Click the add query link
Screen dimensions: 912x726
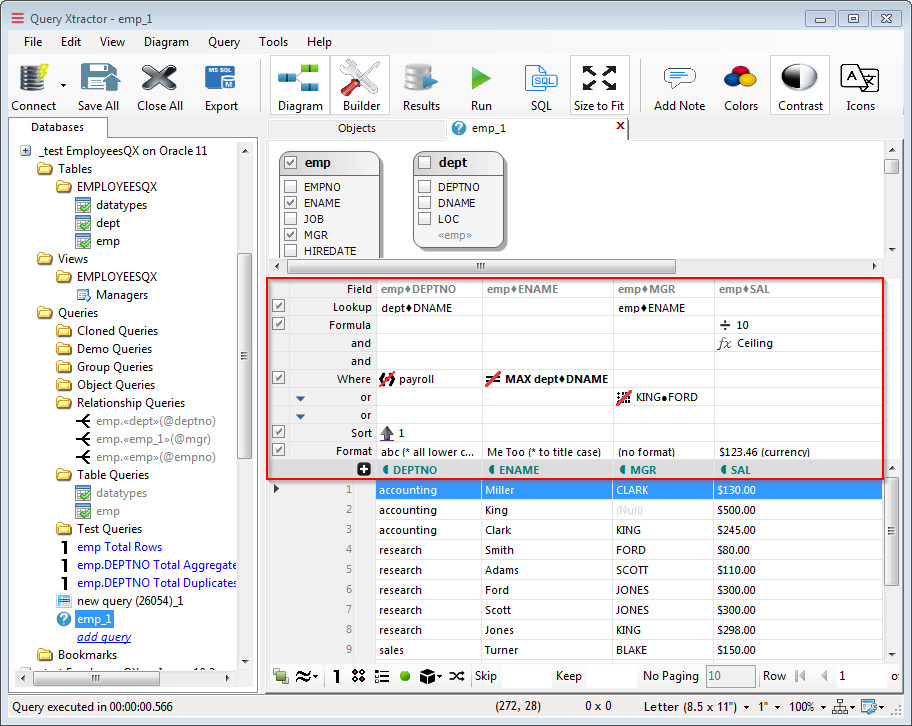[104, 637]
